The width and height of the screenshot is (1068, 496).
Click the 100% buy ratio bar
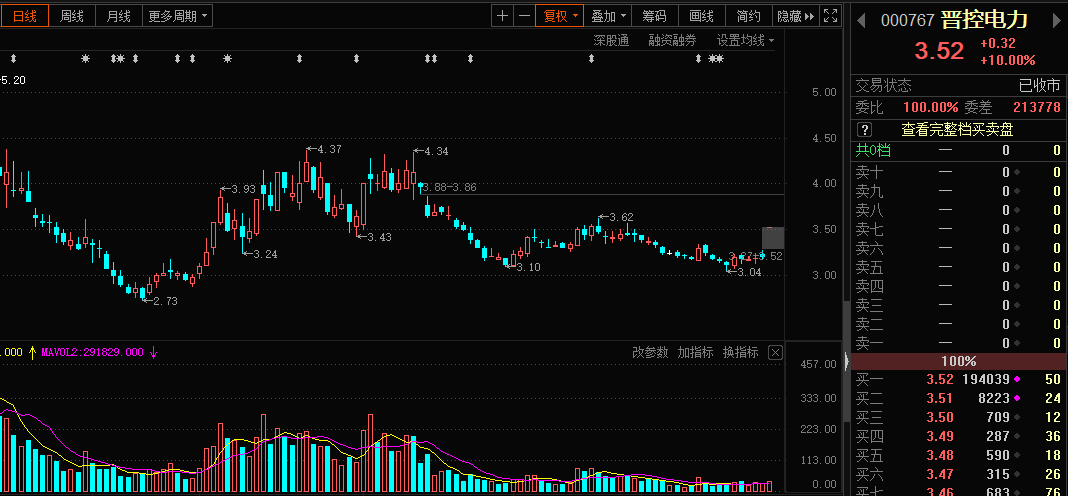pyautogui.click(x=959, y=361)
